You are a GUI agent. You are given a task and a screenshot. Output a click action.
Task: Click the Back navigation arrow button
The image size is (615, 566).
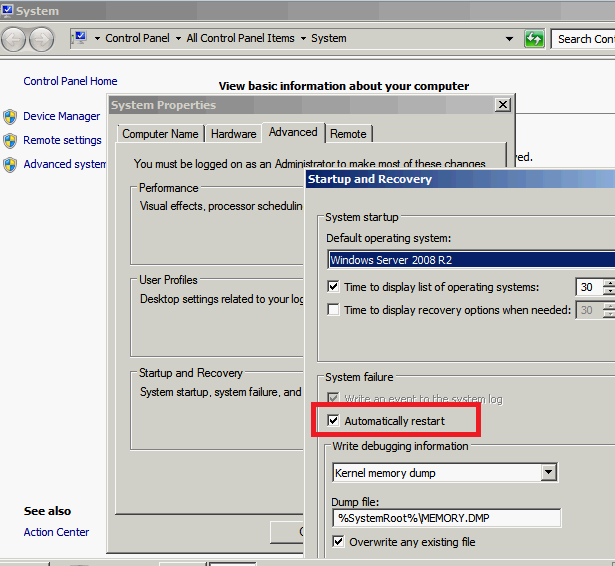pos(14,39)
